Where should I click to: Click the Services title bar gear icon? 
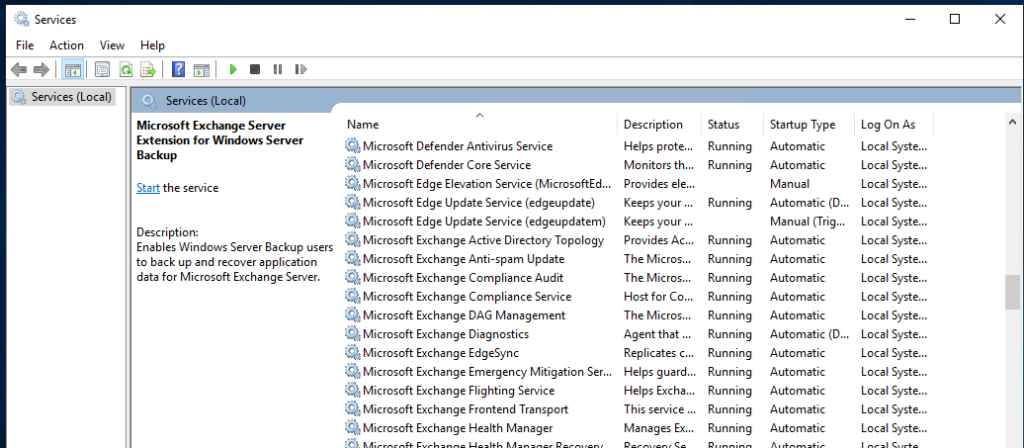pyautogui.click(x=22, y=19)
